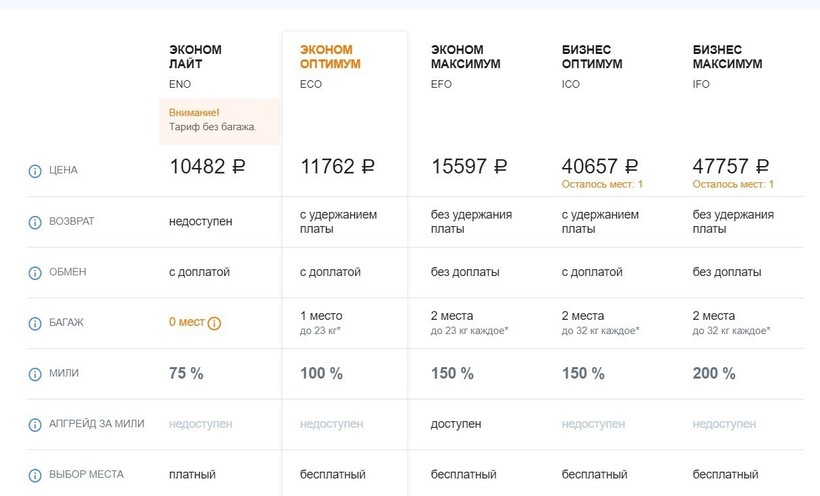Viewport: 820px width, 496px height.
Task: Choose the ЭКОНОМ МАКСИМУМ fare header
Action: point(465,57)
